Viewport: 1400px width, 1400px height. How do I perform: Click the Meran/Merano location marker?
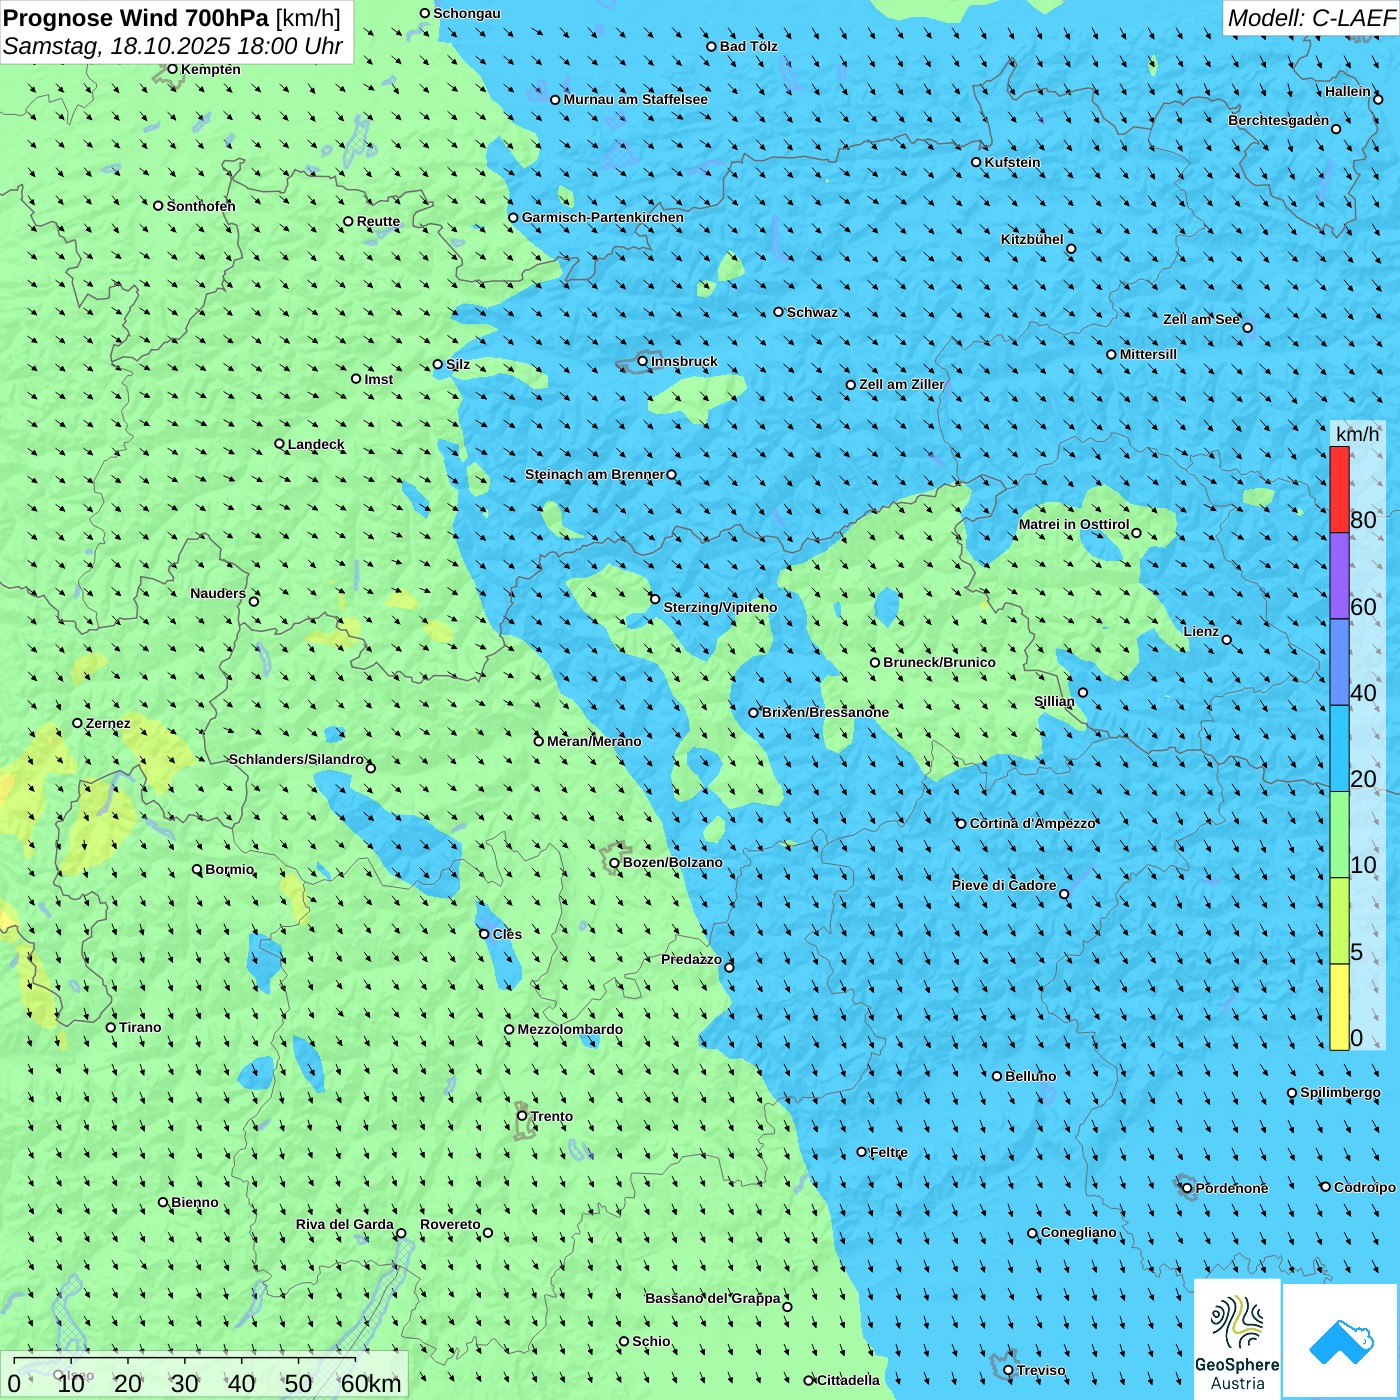(x=538, y=741)
